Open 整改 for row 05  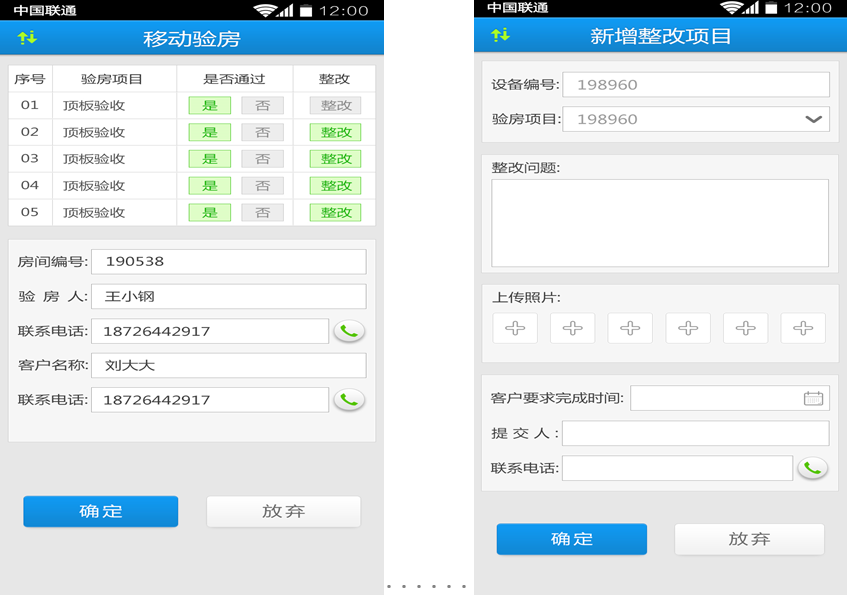pyautogui.click(x=335, y=212)
